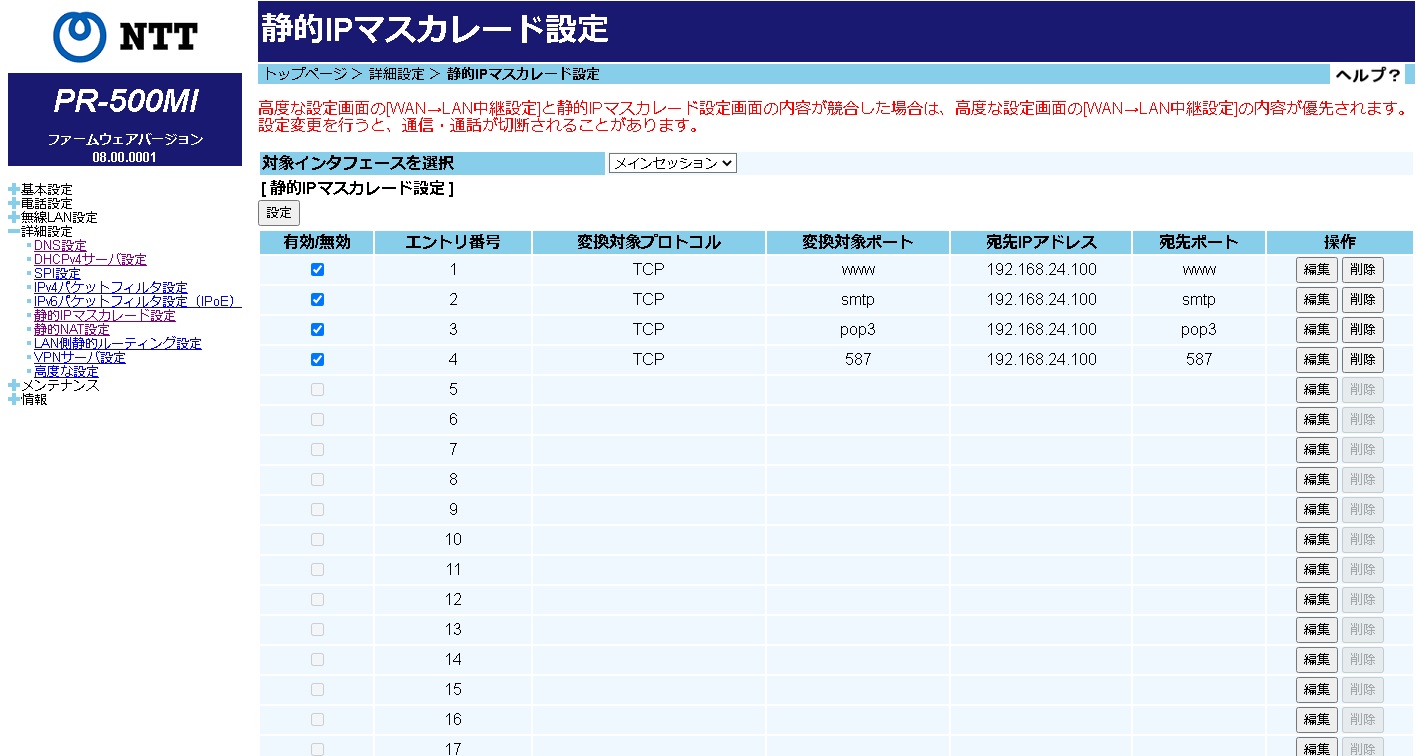This screenshot has height=756, width=1416.
Task: Open the ヘルプ? help link
Action: pyautogui.click(x=1367, y=75)
